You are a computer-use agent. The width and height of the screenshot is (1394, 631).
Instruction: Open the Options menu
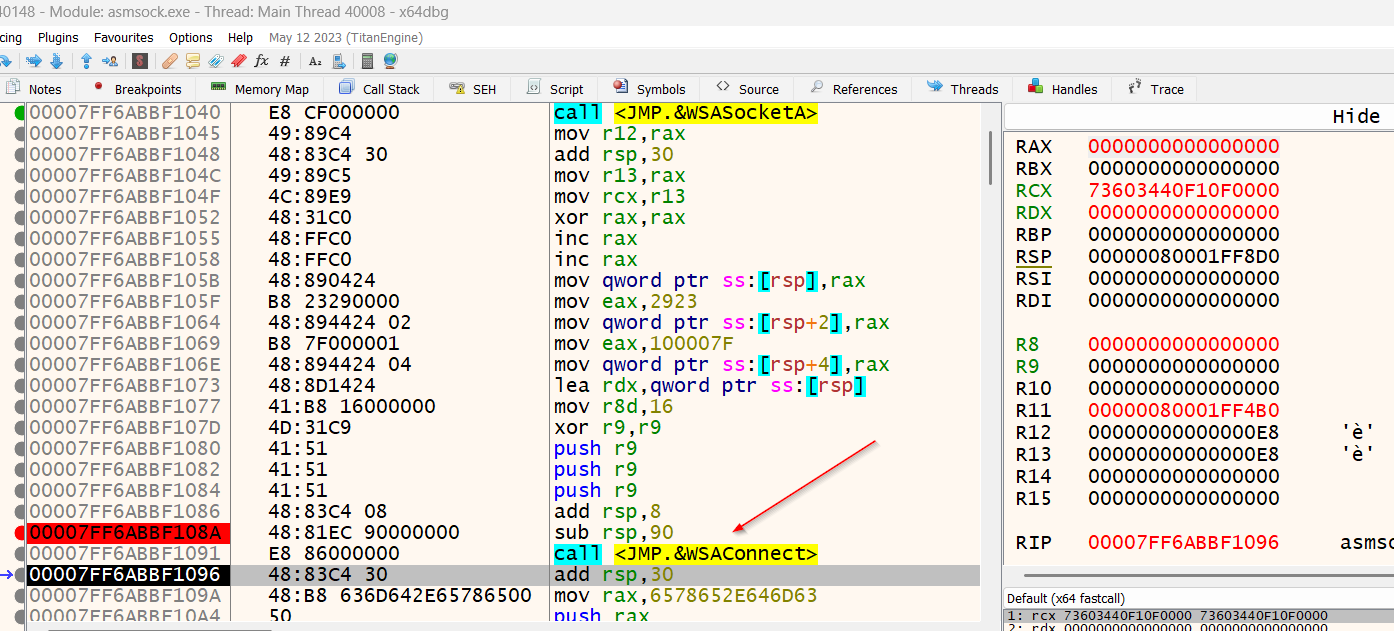click(x=191, y=37)
